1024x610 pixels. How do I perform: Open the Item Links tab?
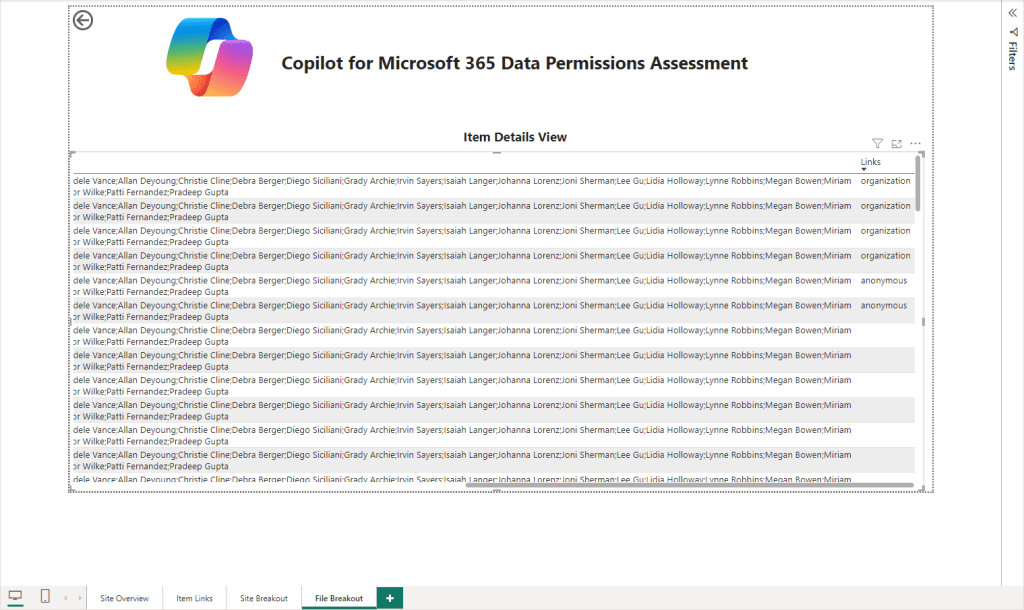point(194,598)
